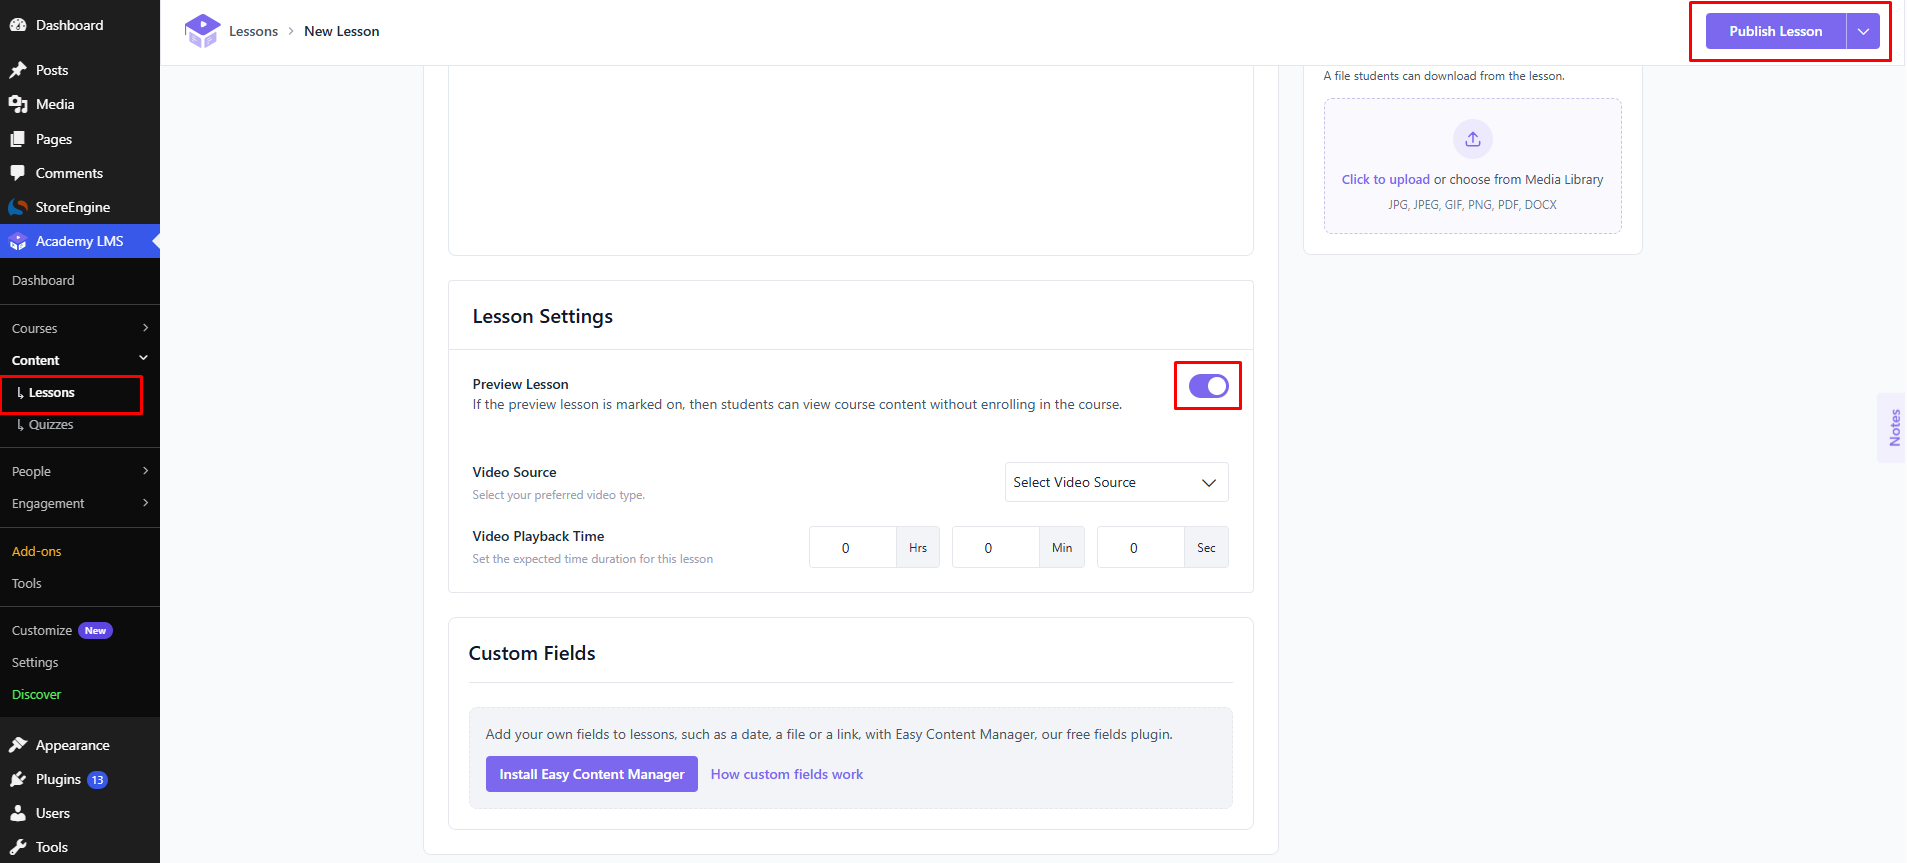1907x863 pixels.
Task: Open the Select Video Source dropdown
Action: [x=1116, y=482]
